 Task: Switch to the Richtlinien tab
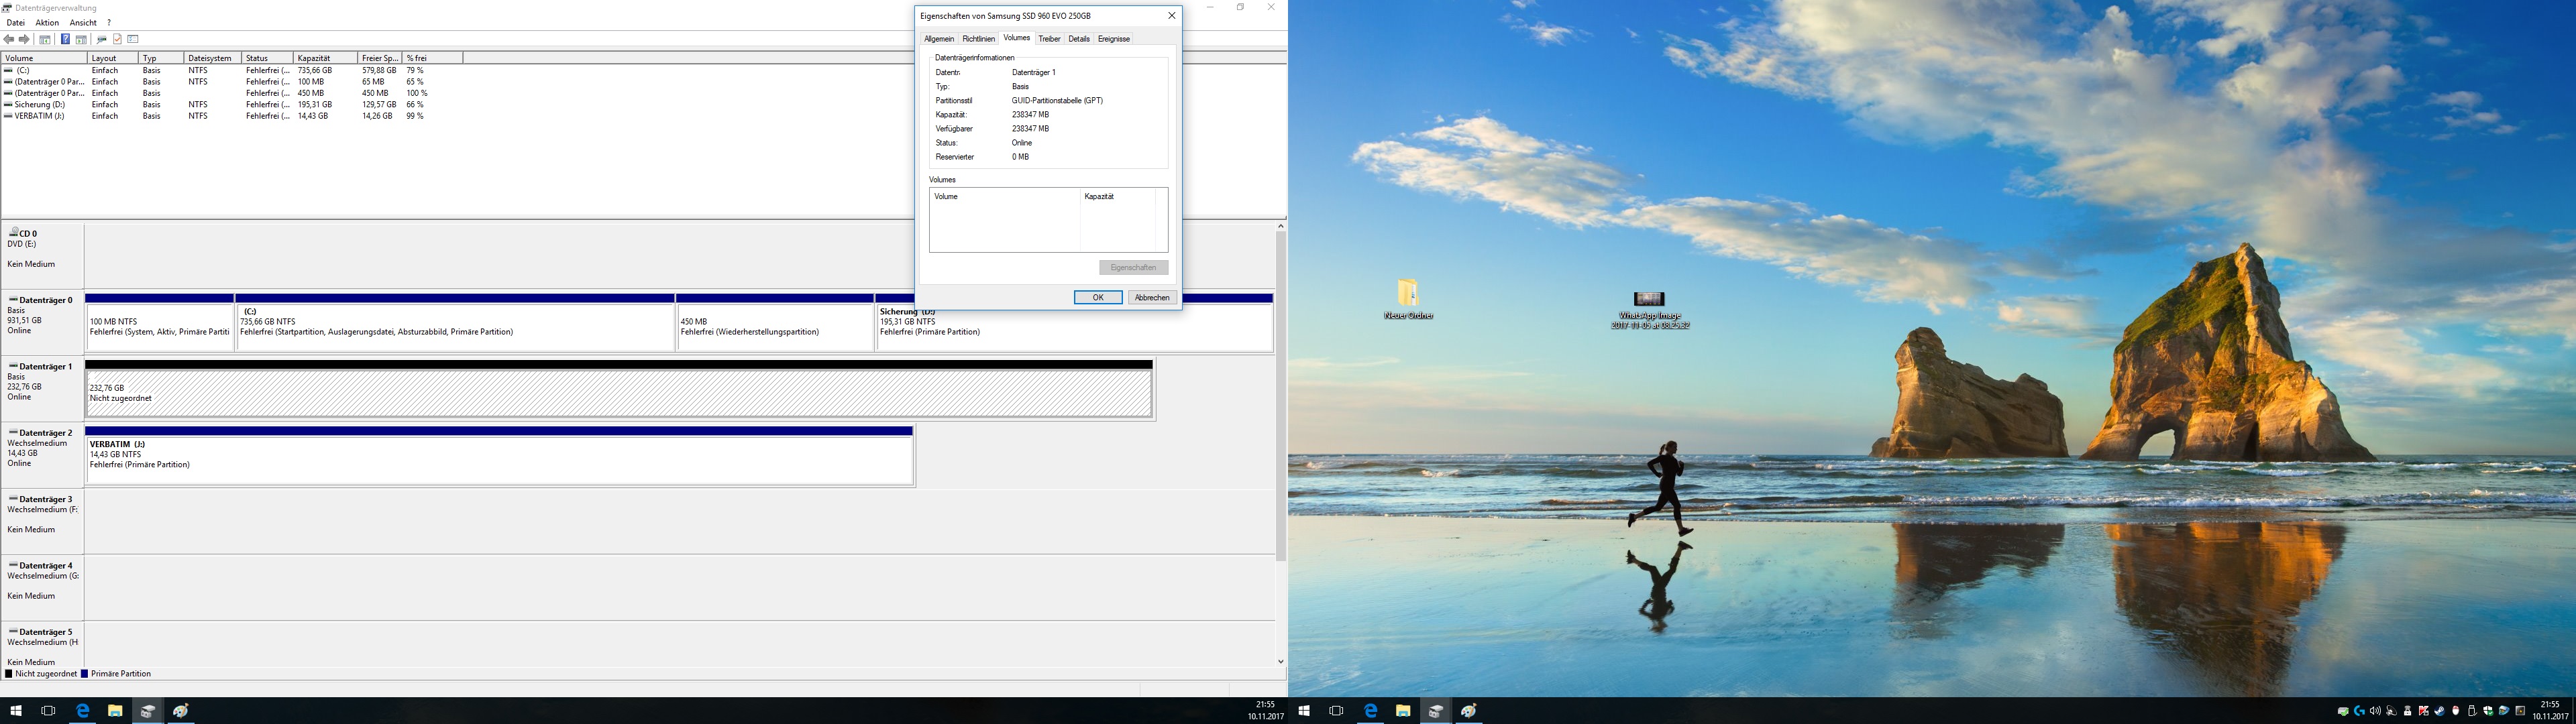978,39
